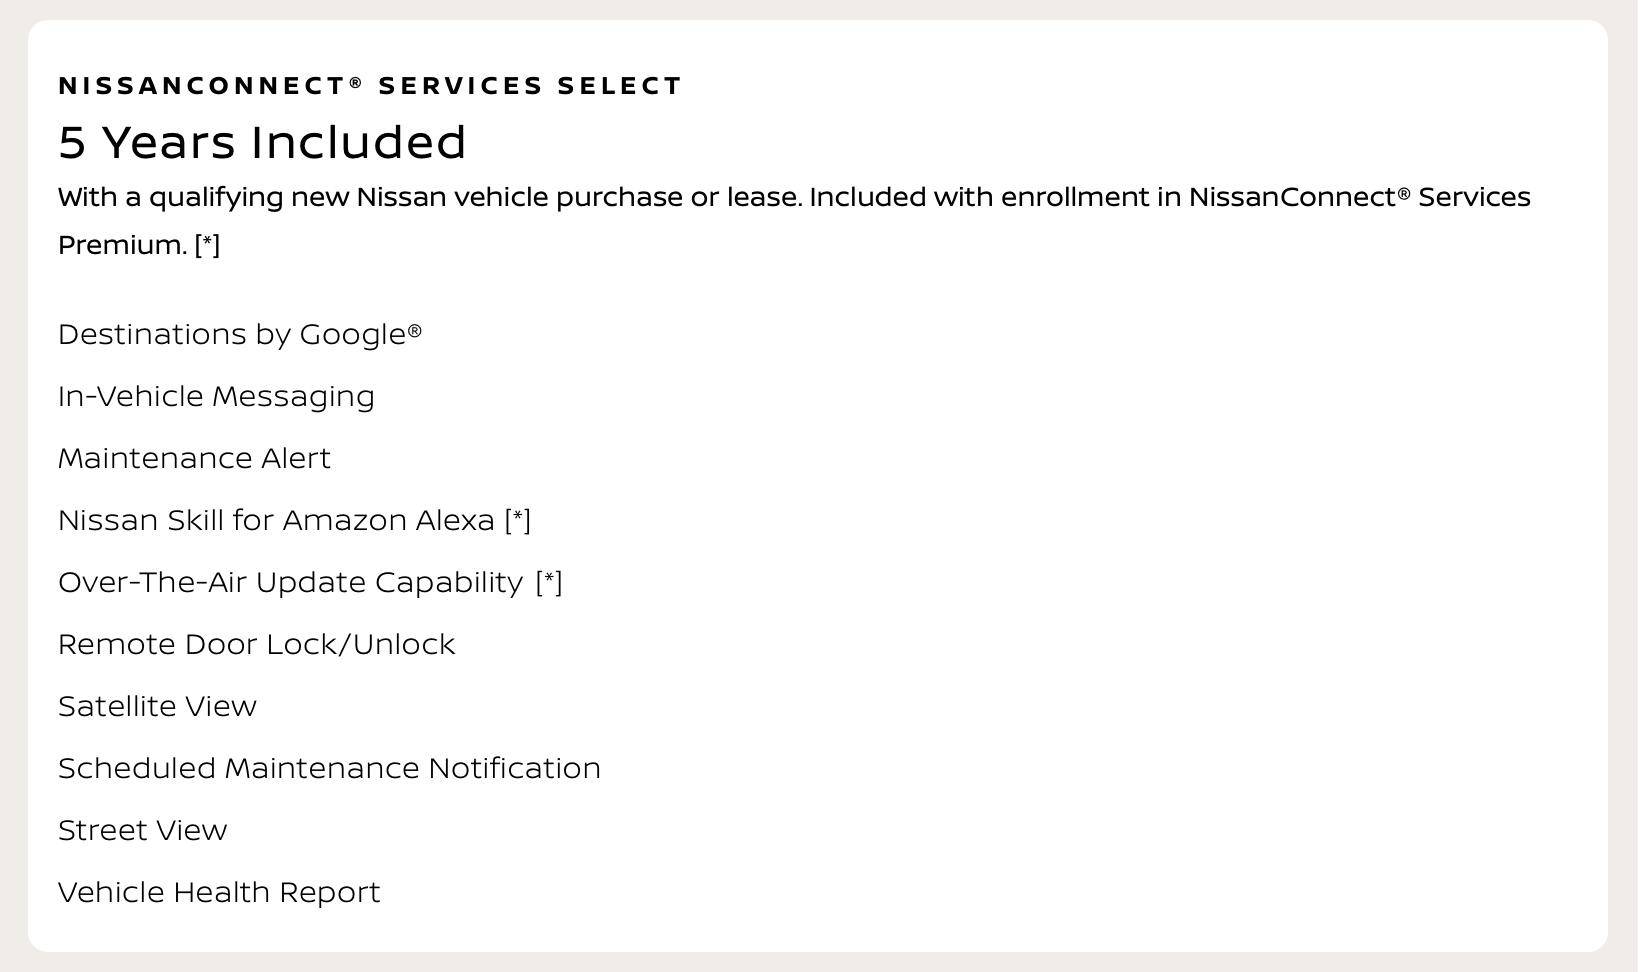Click the registered mark after Google

[x=415, y=330]
